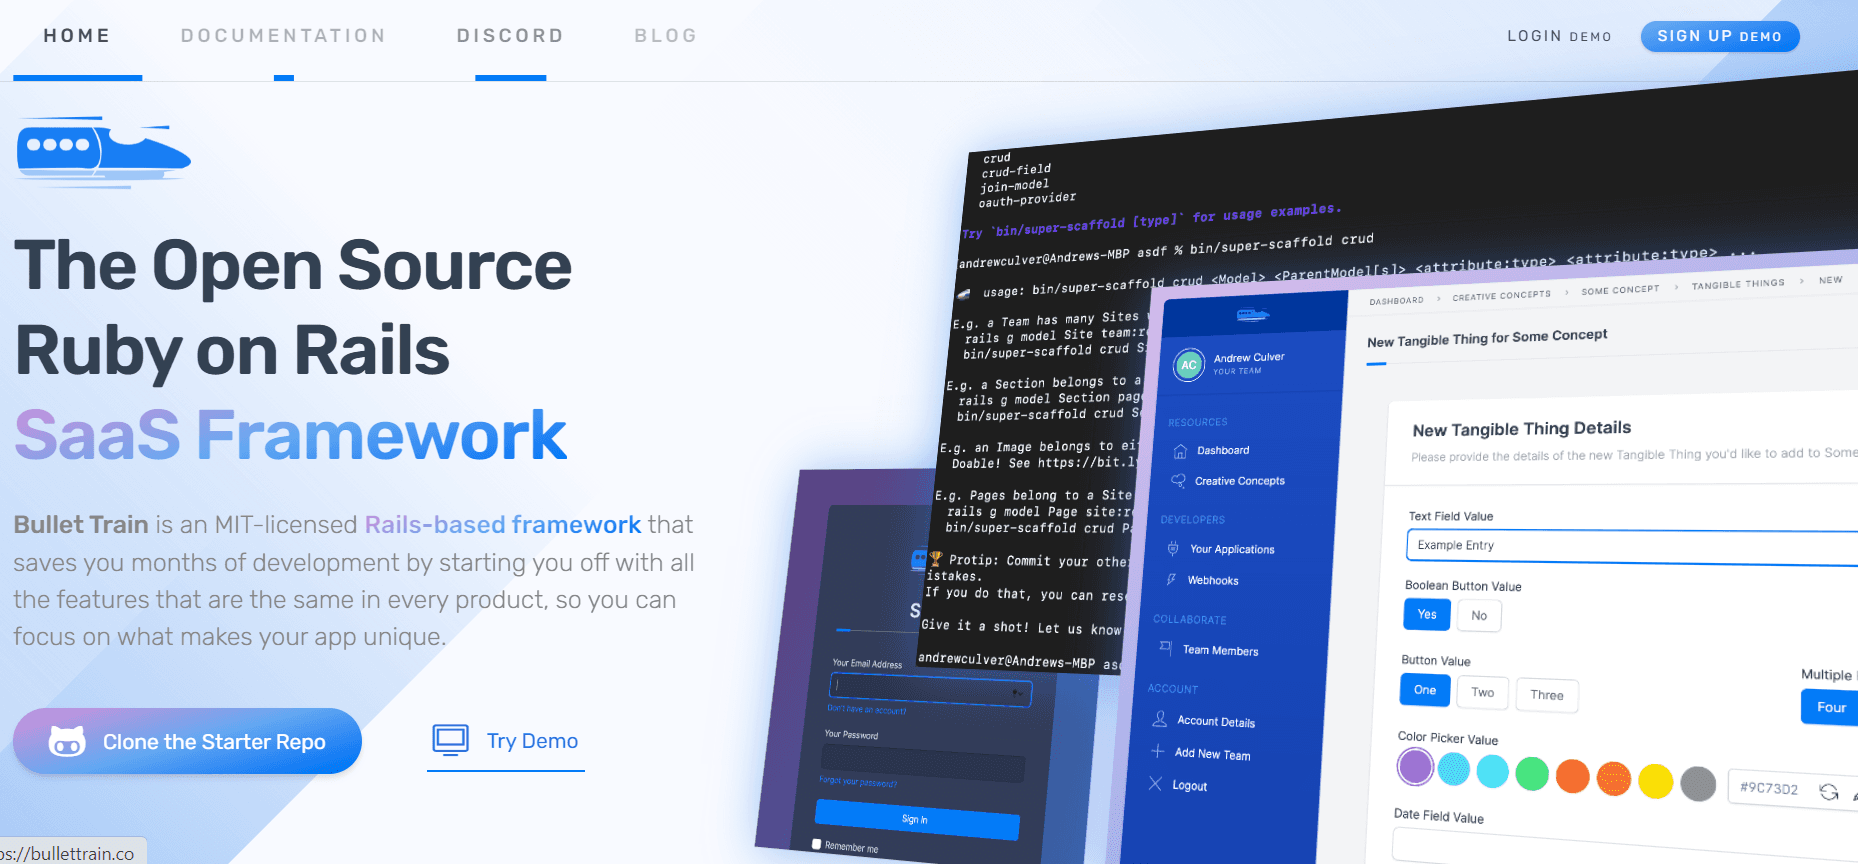Viewport: 1858px width, 864px height.
Task: Click the small train logo atop mockup sidebar
Action: pos(1253,315)
